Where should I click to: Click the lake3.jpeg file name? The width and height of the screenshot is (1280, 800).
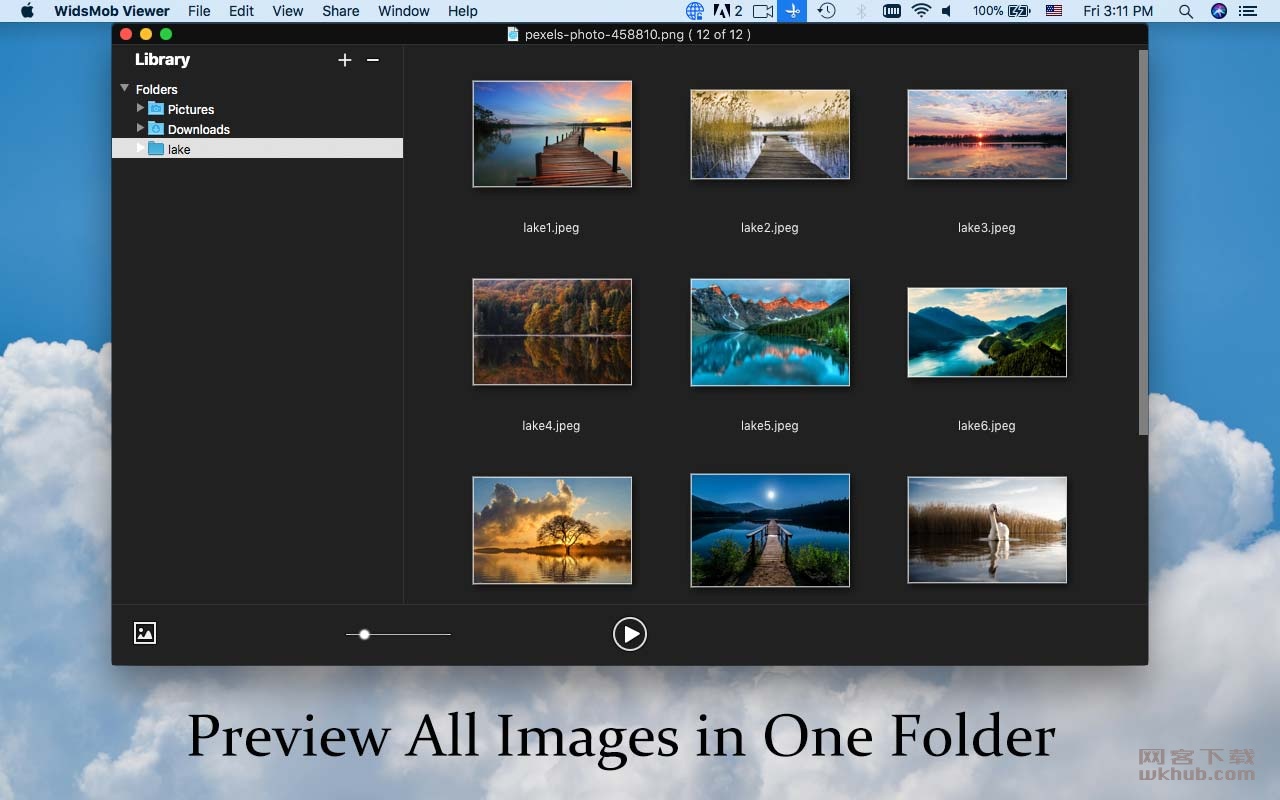click(987, 227)
